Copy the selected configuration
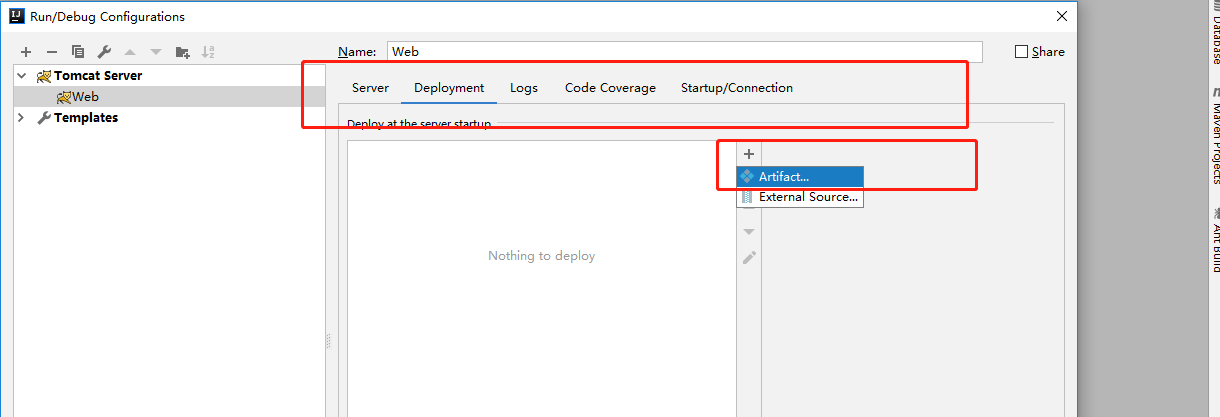This screenshot has width=1220, height=417. coord(78,52)
